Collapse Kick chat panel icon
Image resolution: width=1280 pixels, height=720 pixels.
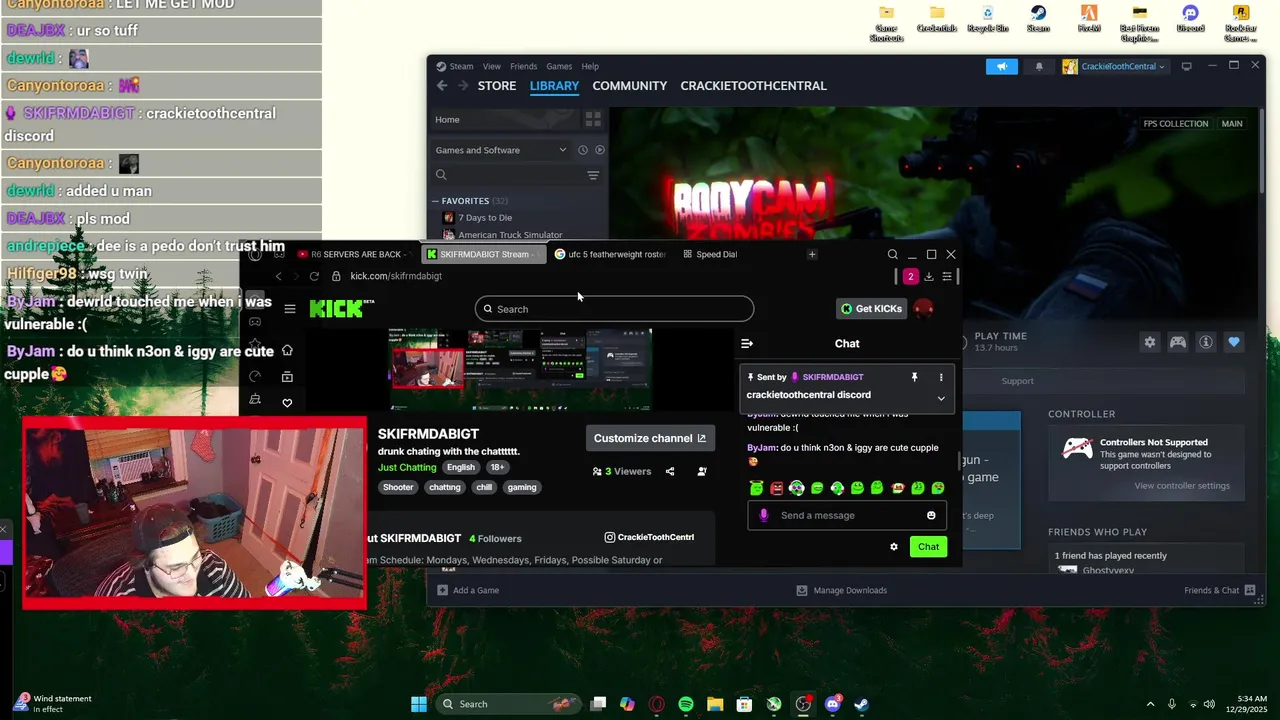[746, 344]
